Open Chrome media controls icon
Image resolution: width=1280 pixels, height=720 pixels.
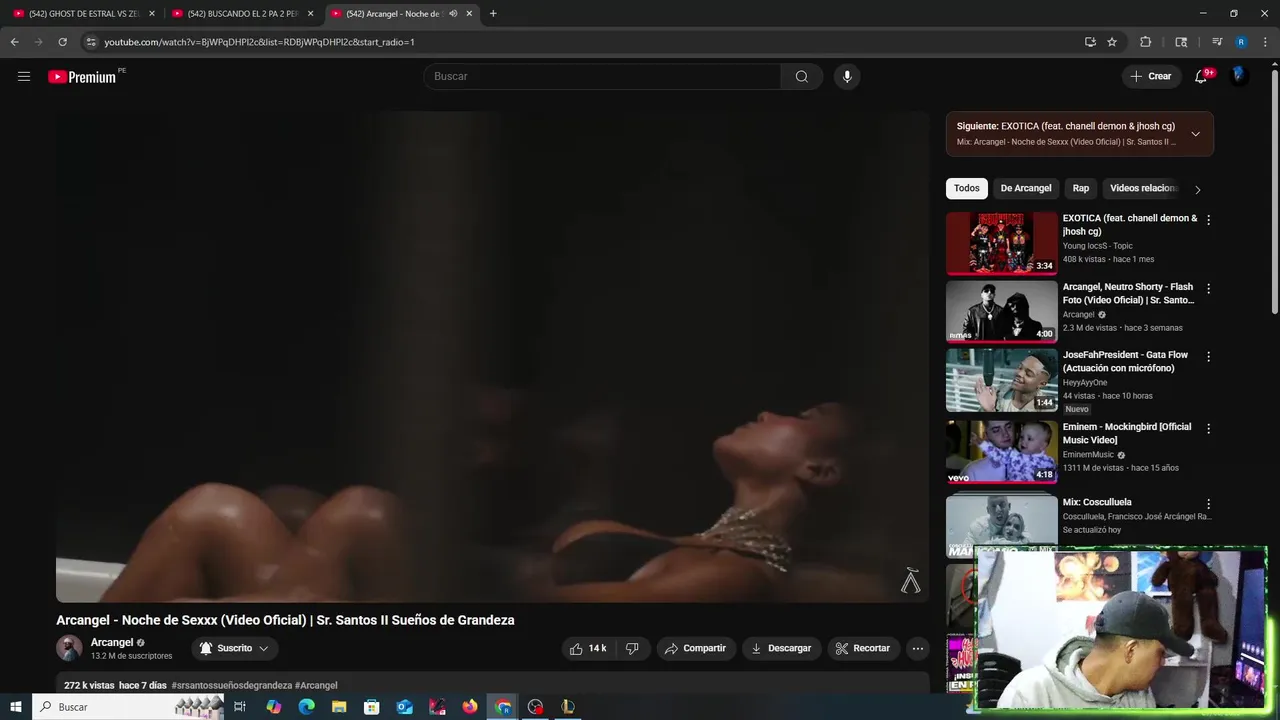tap(1217, 42)
